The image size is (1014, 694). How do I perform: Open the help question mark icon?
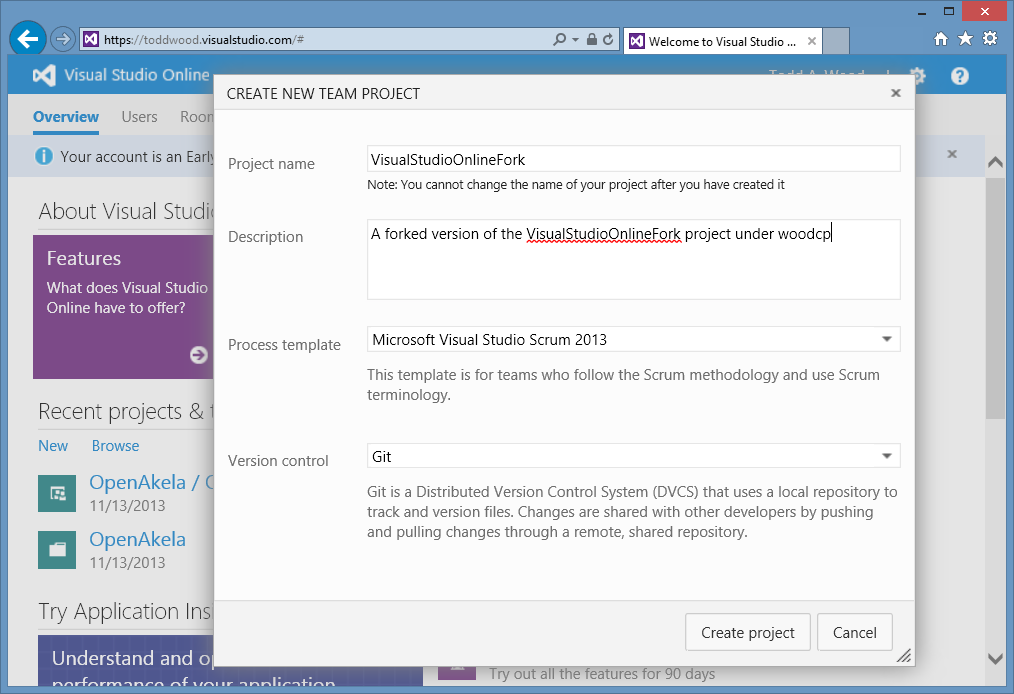tap(960, 76)
